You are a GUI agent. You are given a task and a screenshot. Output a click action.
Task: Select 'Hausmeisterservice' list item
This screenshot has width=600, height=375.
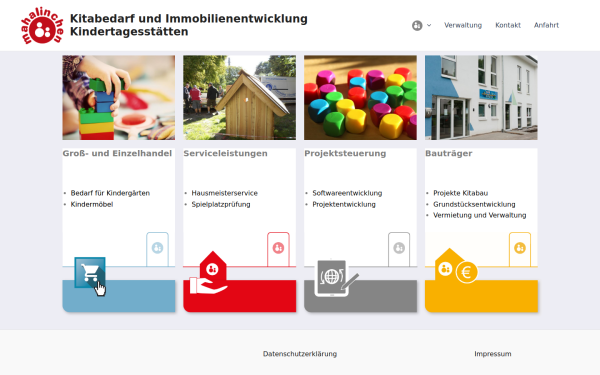[225, 193]
